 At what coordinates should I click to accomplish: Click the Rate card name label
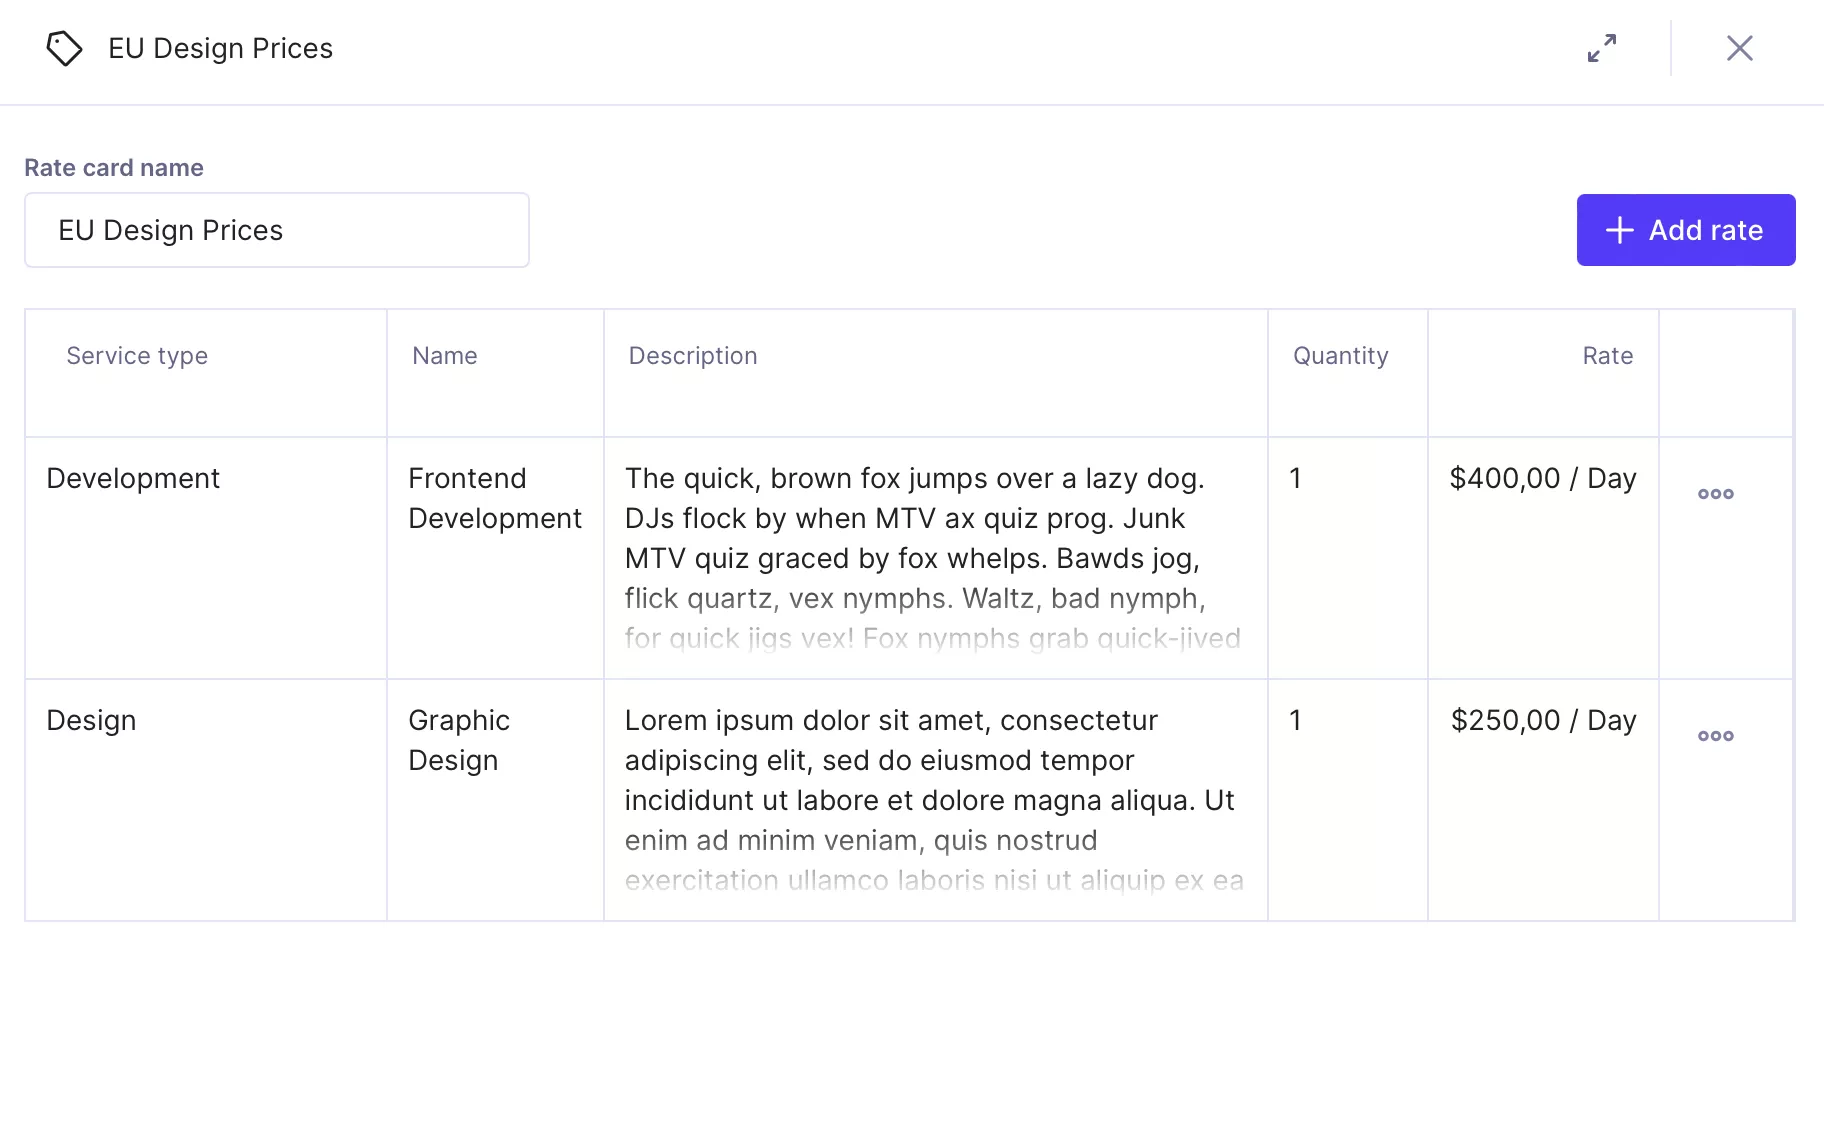click(114, 168)
